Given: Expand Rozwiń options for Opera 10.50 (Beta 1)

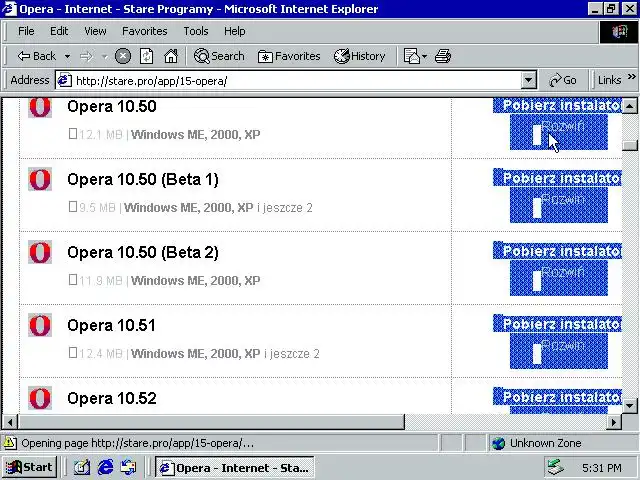Looking at the screenshot, I should coord(559,205).
